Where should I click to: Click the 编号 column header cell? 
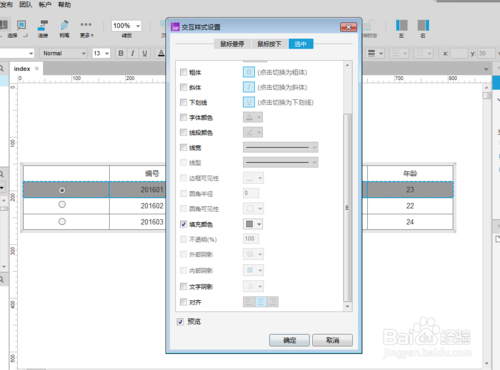[x=138, y=173]
